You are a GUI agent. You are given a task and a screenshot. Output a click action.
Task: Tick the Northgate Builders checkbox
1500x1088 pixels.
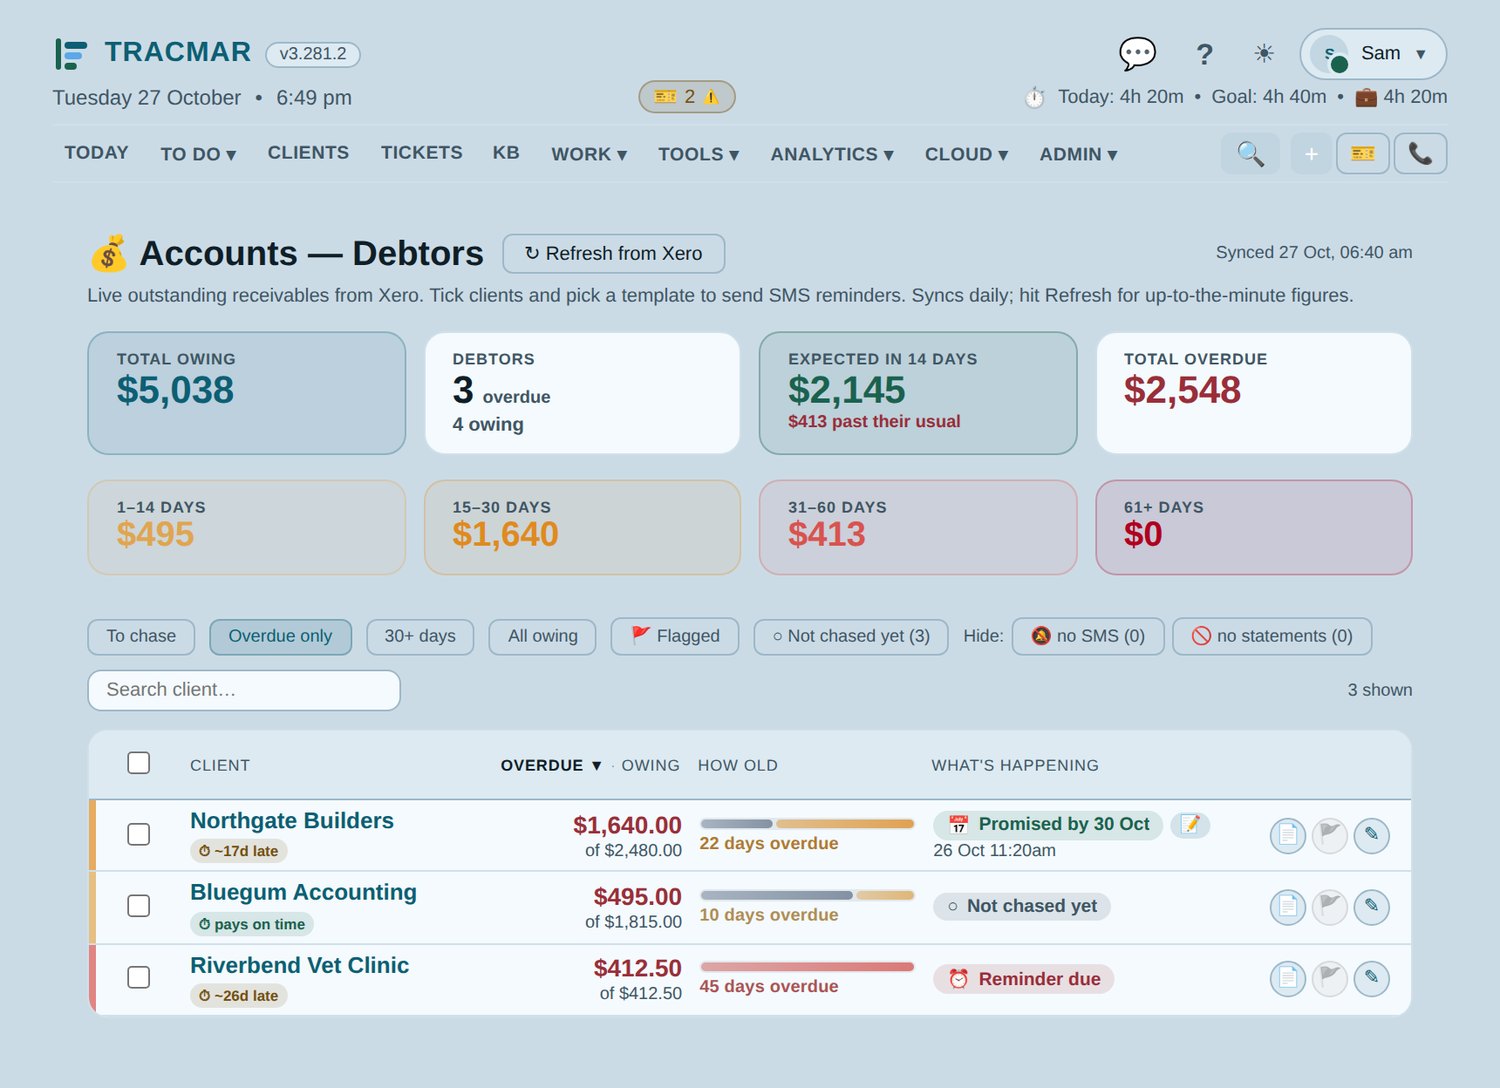point(139,834)
